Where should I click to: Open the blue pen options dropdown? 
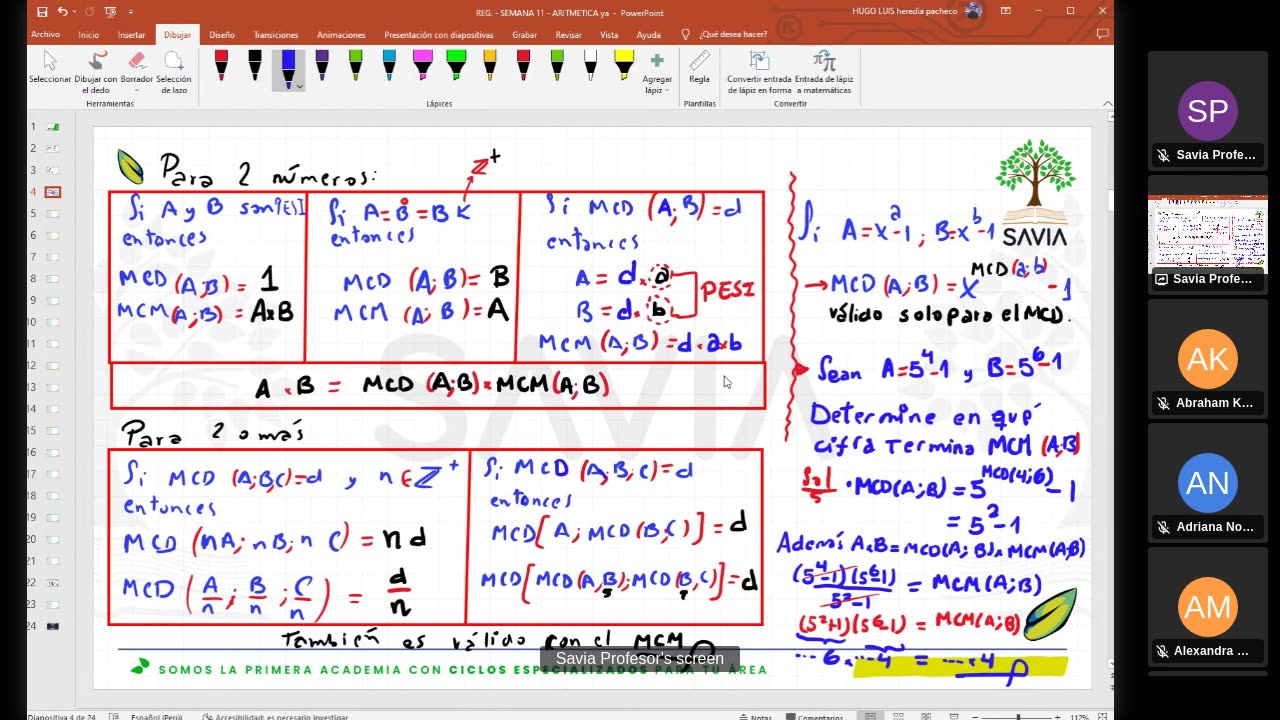(x=299, y=86)
